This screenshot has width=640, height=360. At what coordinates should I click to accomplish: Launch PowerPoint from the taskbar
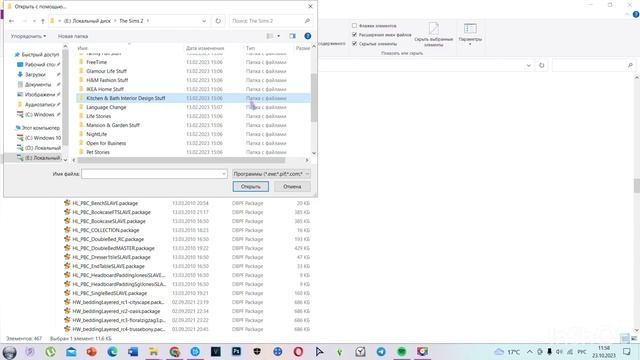tap(92, 352)
